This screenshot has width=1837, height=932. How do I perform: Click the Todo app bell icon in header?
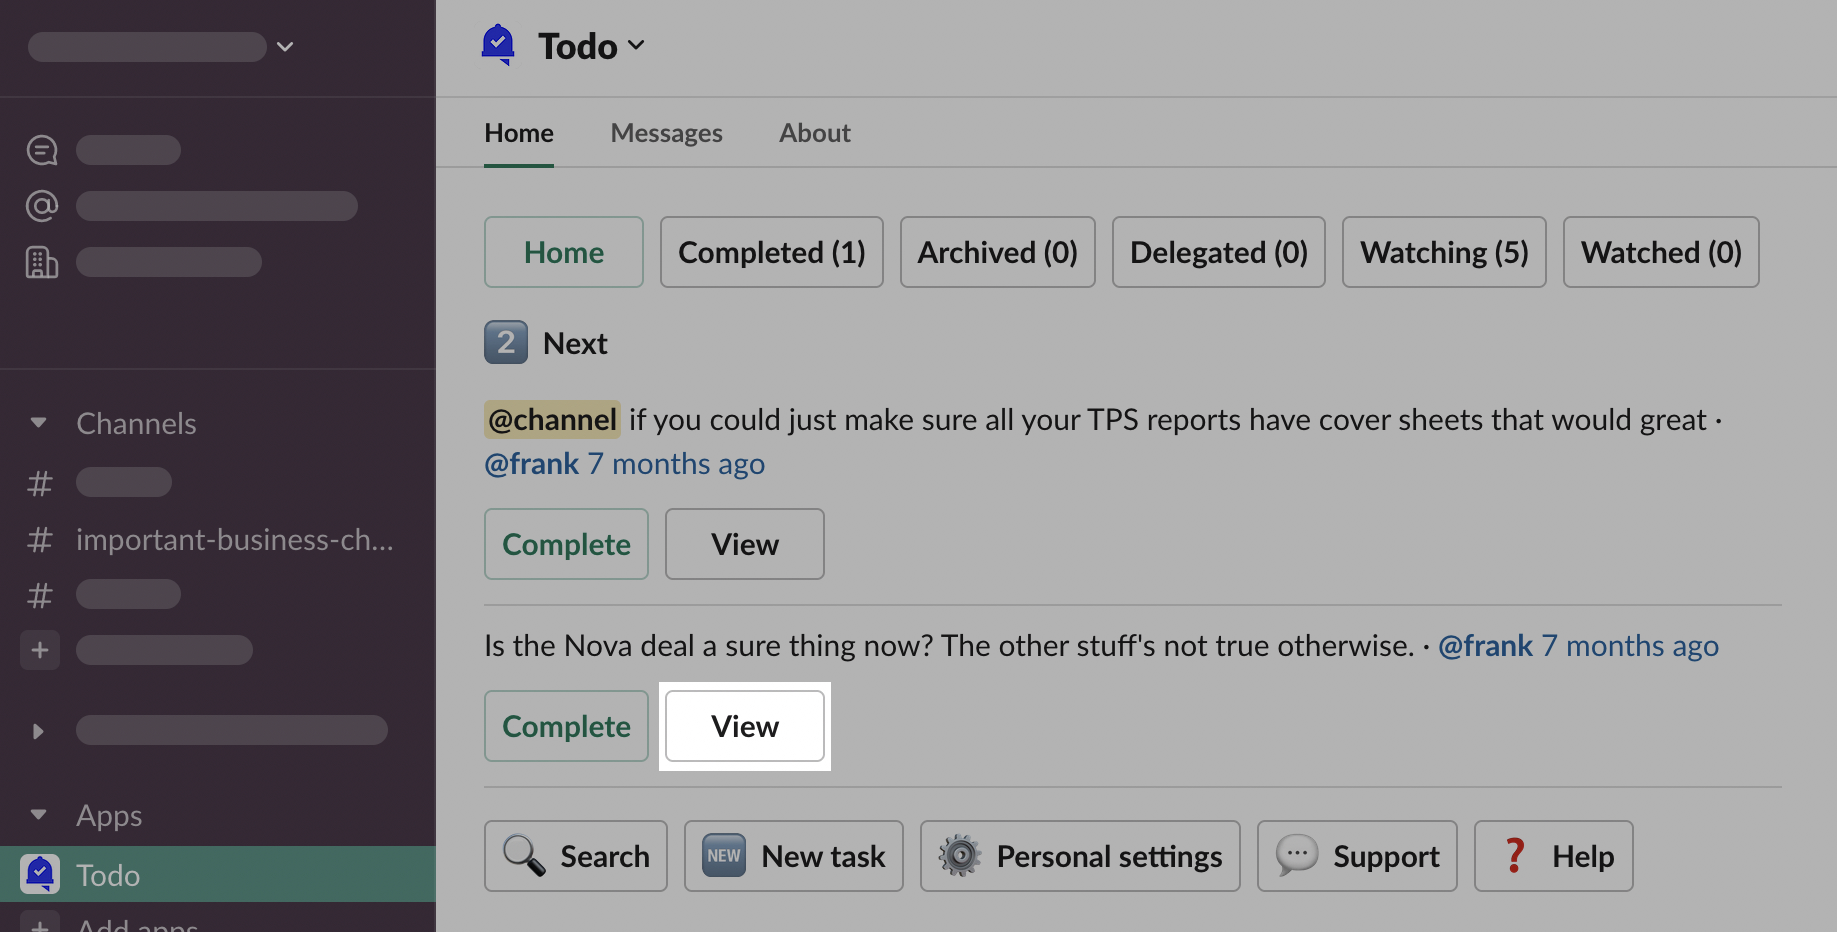click(x=498, y=45)
